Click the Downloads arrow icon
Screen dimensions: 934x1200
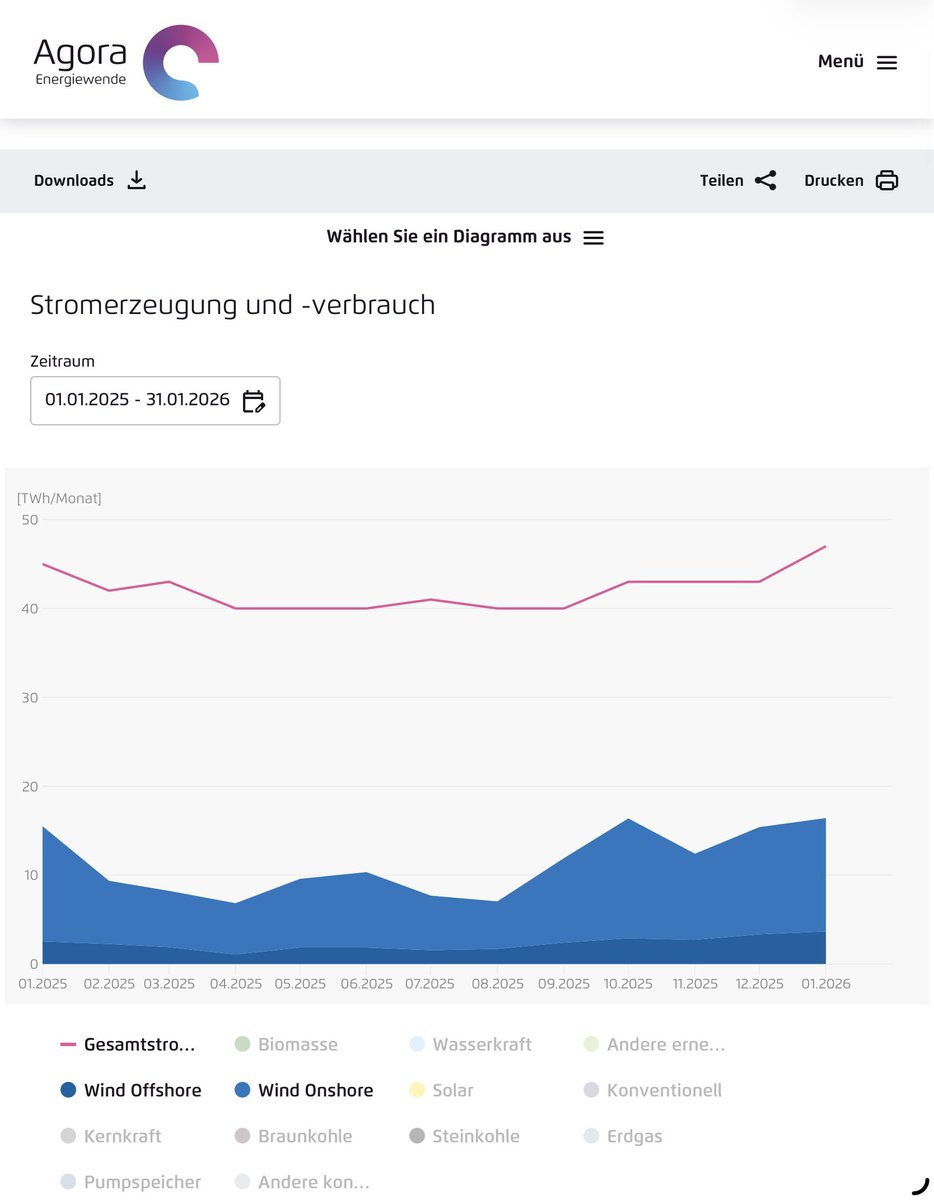(137, 180)
